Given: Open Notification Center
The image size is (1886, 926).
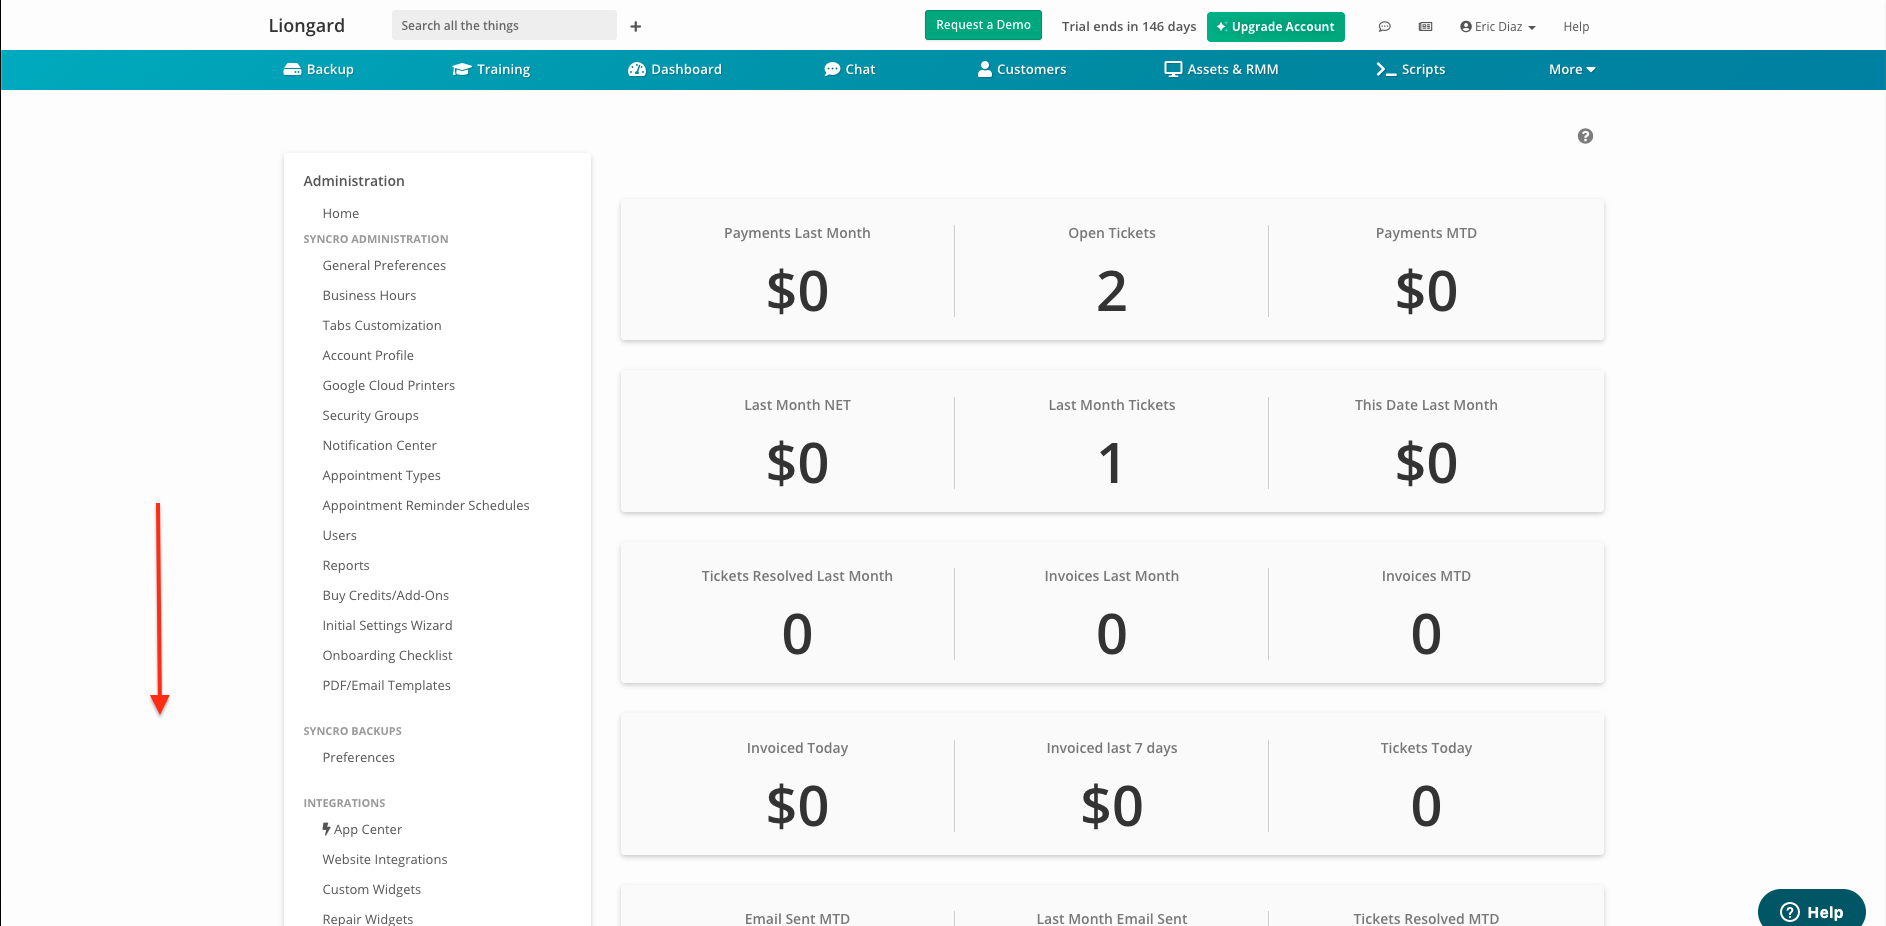Looking at the screenshot, I should tap(379, 445).
